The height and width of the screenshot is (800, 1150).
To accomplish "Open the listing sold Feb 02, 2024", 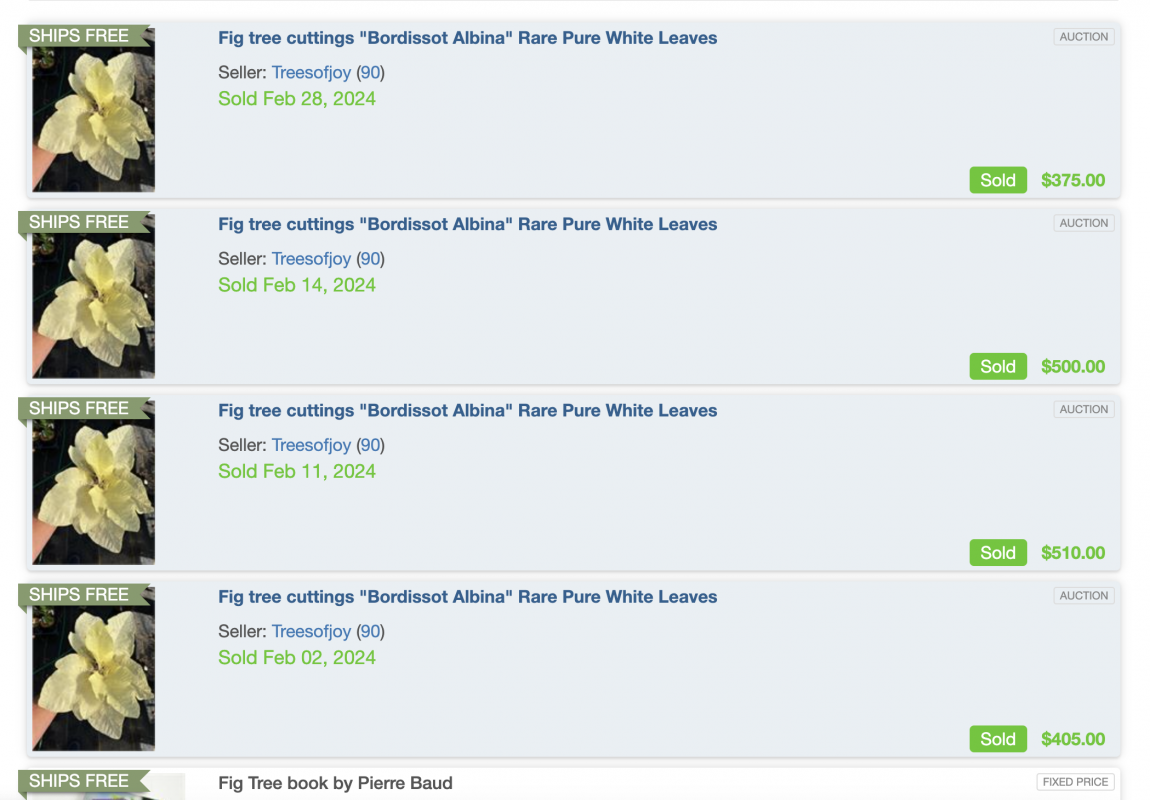I will tap(467, 597).
